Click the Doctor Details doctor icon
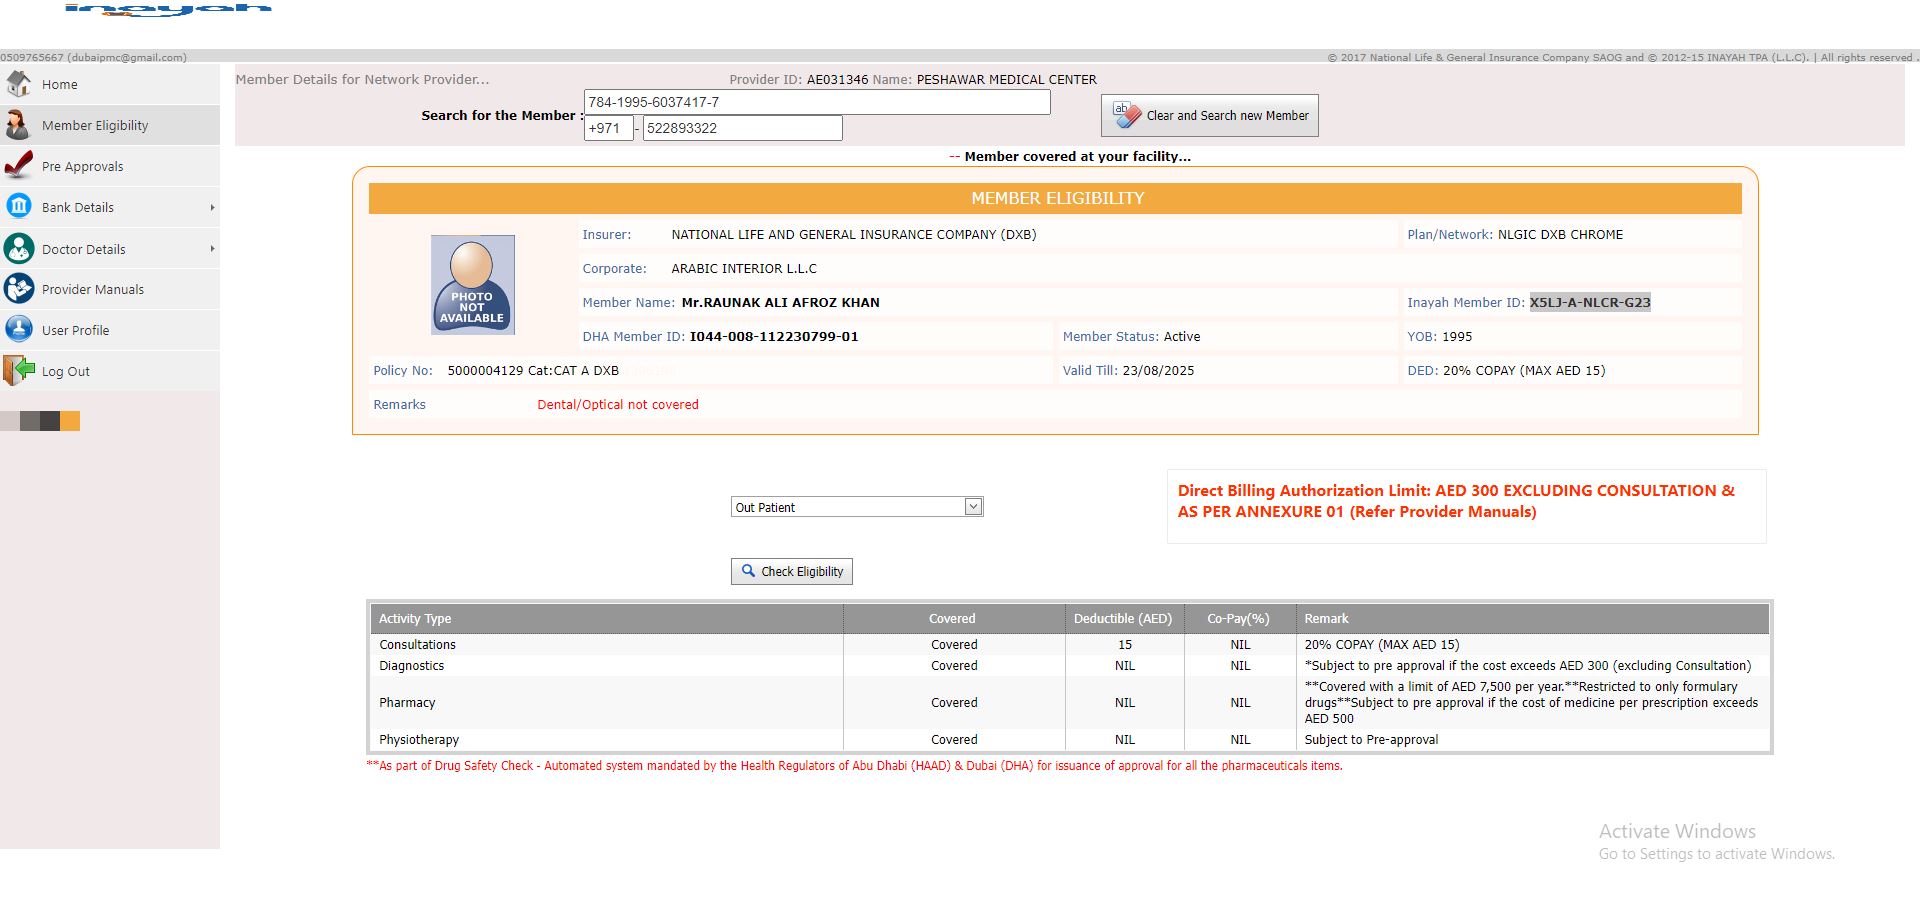Image resolution: width=1920 pixels, height=898 pixels. pyautogui.click(x=18, y=248)
